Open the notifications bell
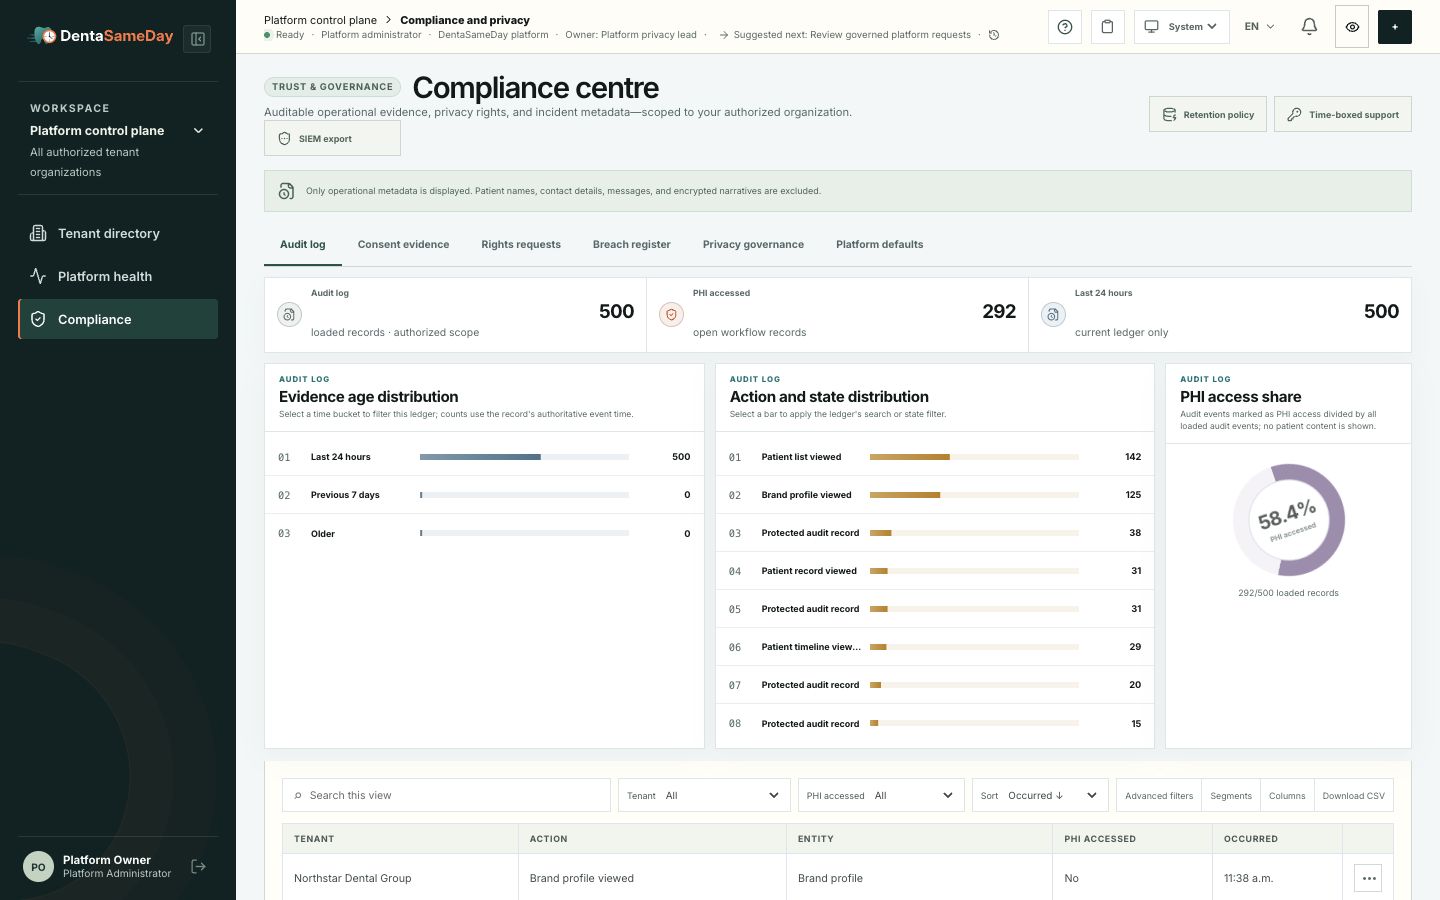 (x=1309, y=27)
